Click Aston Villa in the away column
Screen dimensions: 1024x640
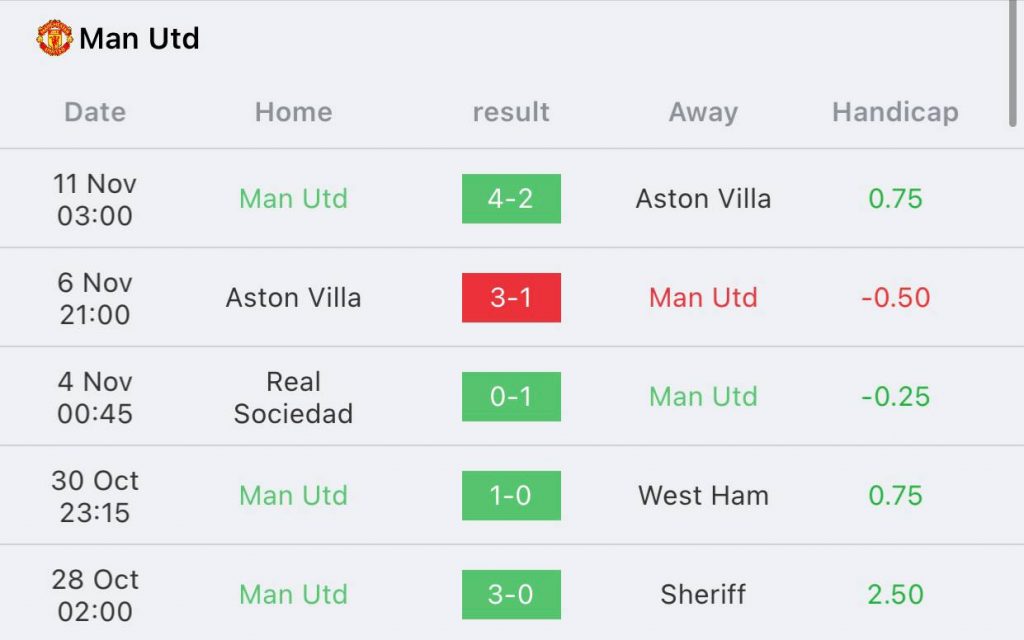pyautogui.click(x=703, y=199)
